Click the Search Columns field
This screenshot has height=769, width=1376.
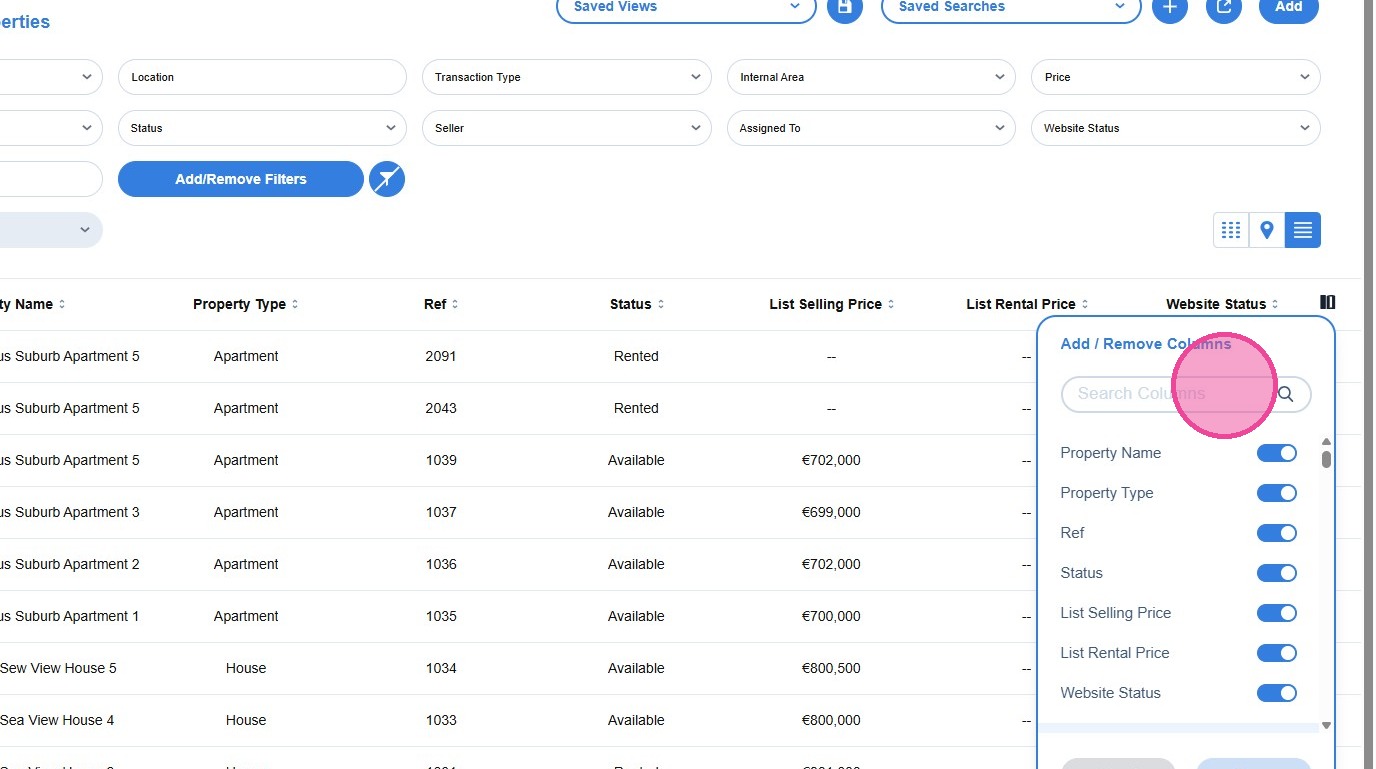tap(1186, 394)
